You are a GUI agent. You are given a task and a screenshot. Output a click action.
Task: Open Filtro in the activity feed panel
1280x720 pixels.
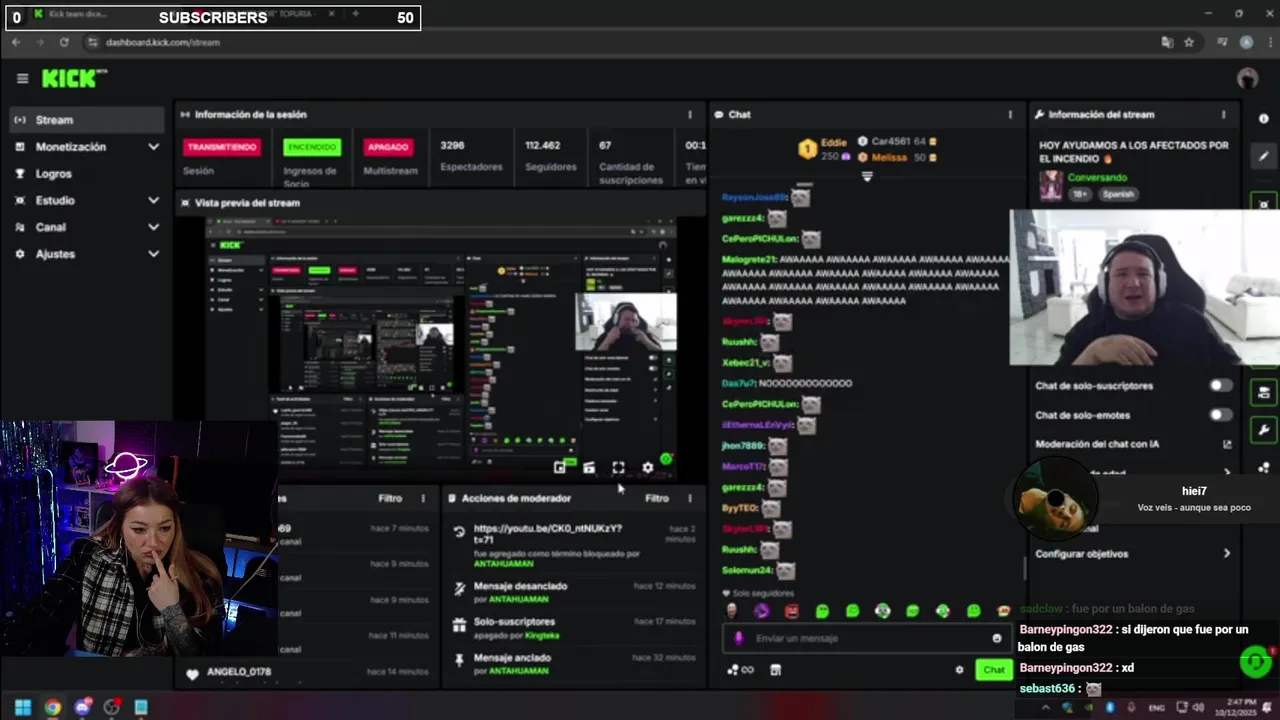point(390,498)
